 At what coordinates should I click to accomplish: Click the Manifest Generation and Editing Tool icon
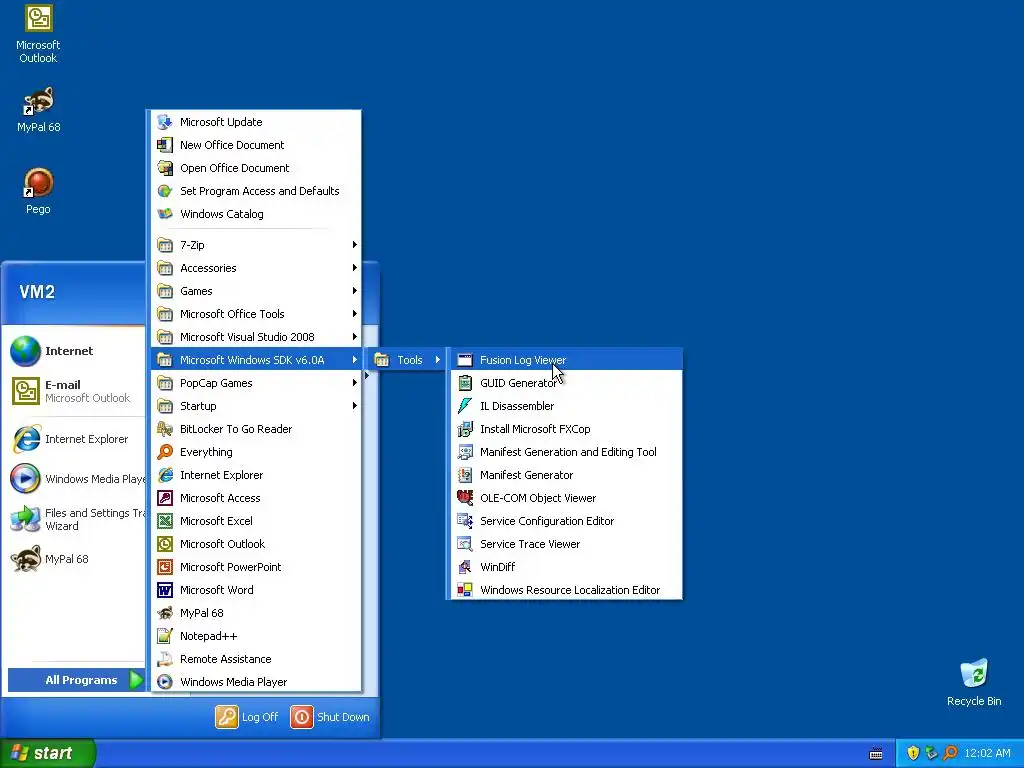click(x=464, y=452)
